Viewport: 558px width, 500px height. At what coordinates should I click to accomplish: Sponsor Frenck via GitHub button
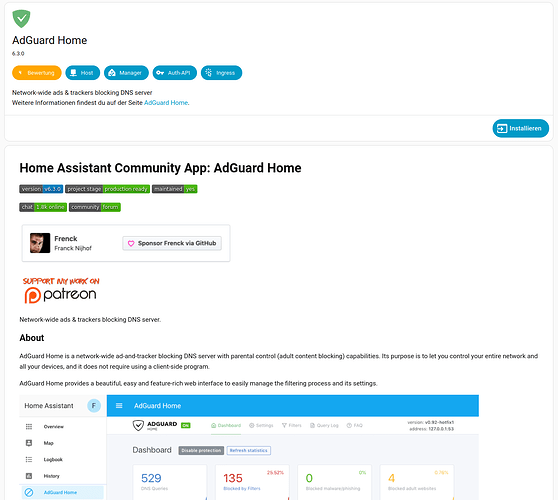pos(172,243)
